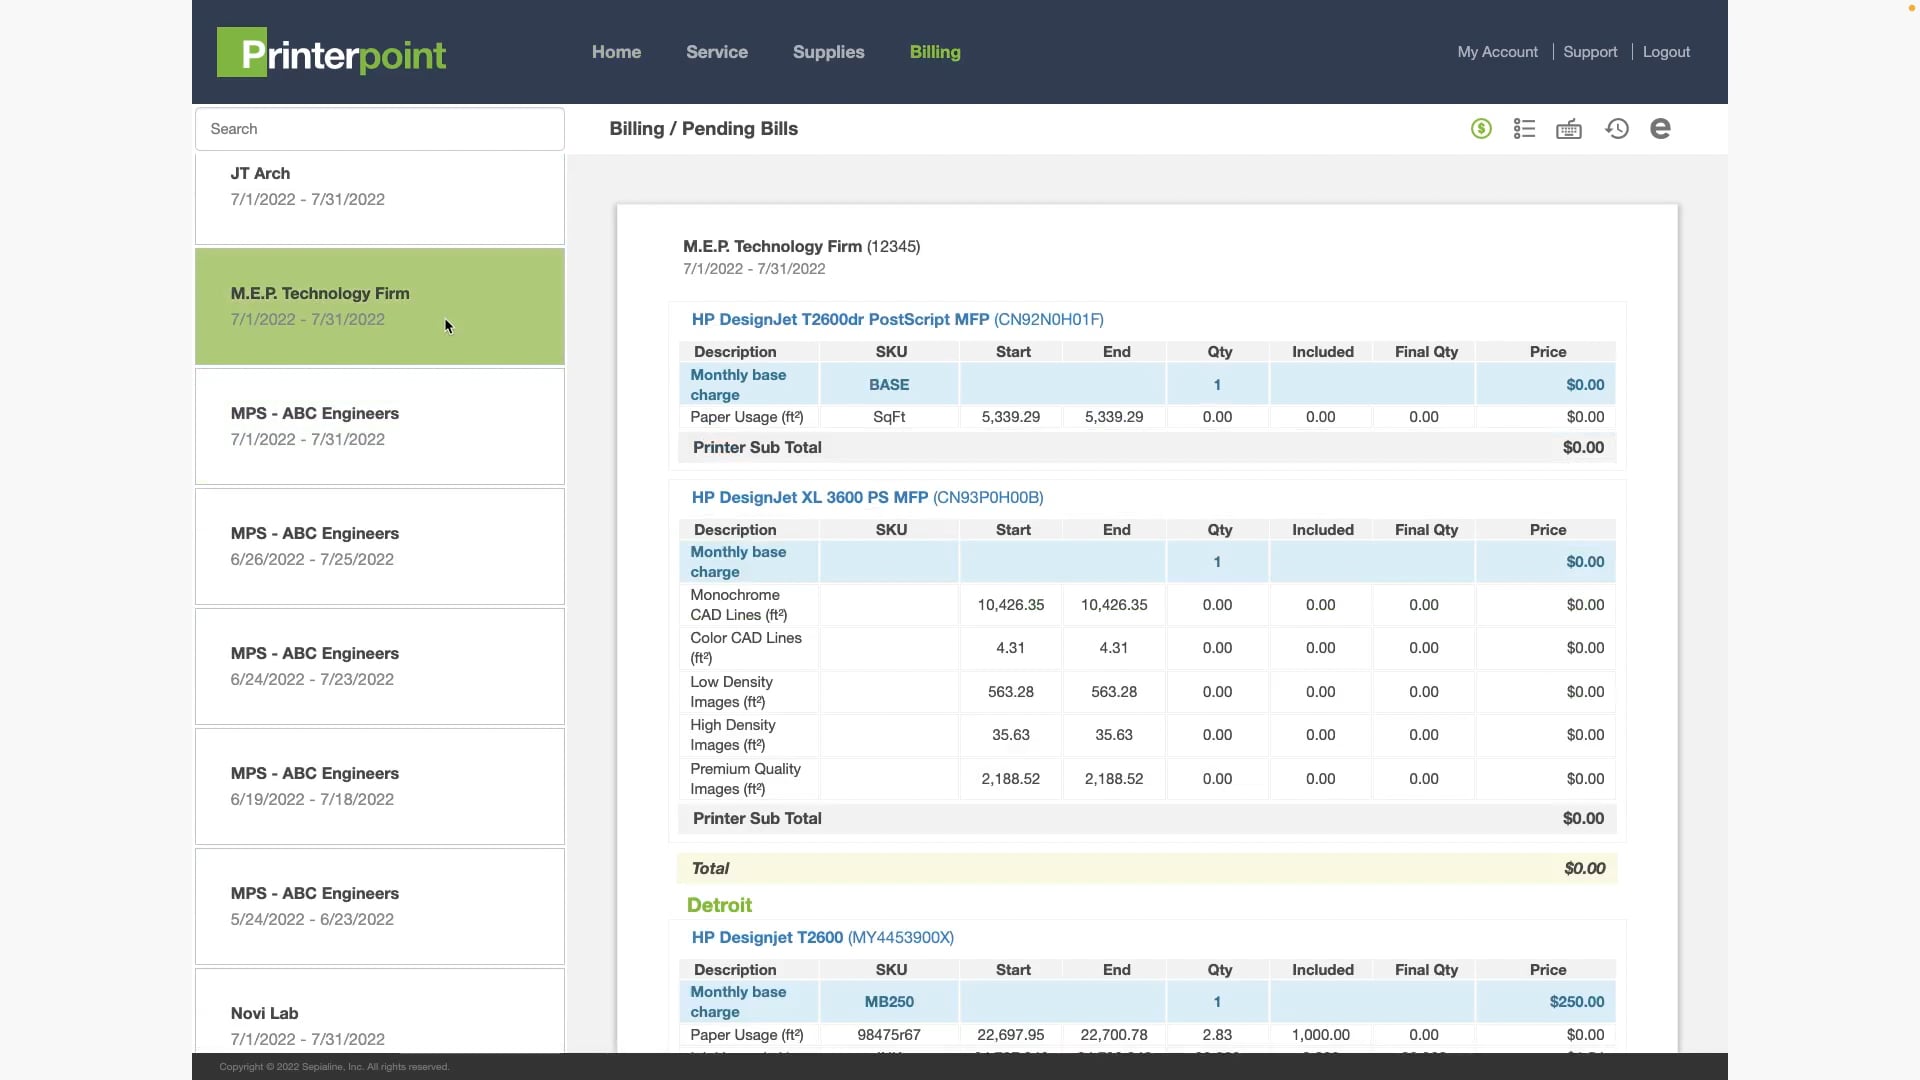
Task: Click the yellow Total row
Action: coord(1147,868)
